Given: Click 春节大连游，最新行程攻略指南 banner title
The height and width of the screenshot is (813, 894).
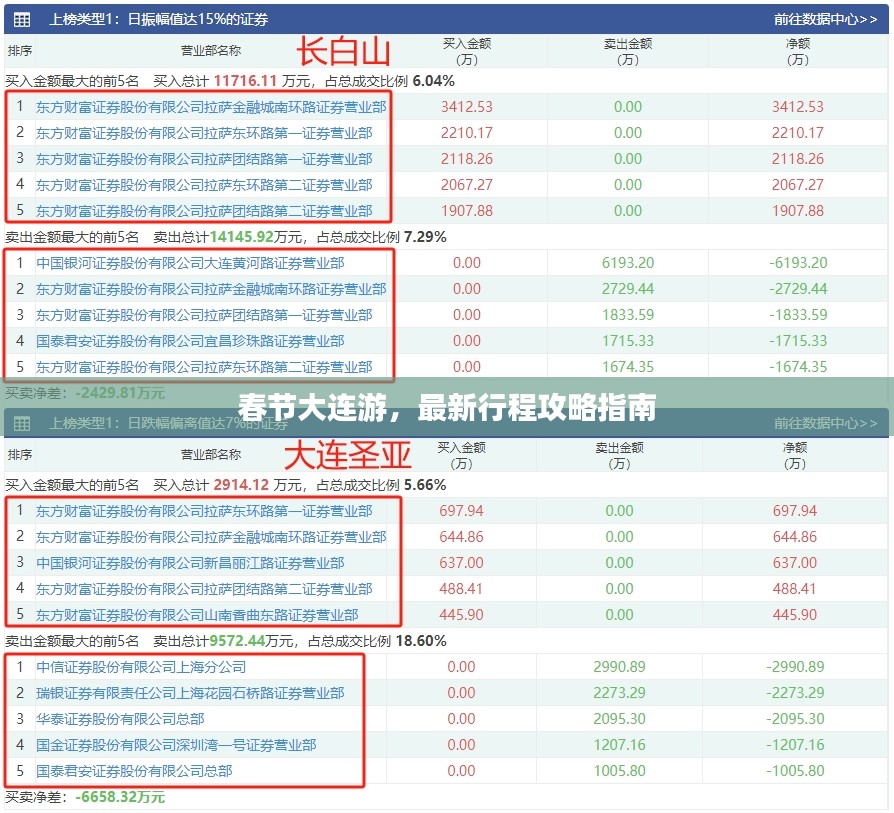Looking at the screenshot, I should click(x=447, y=408).
